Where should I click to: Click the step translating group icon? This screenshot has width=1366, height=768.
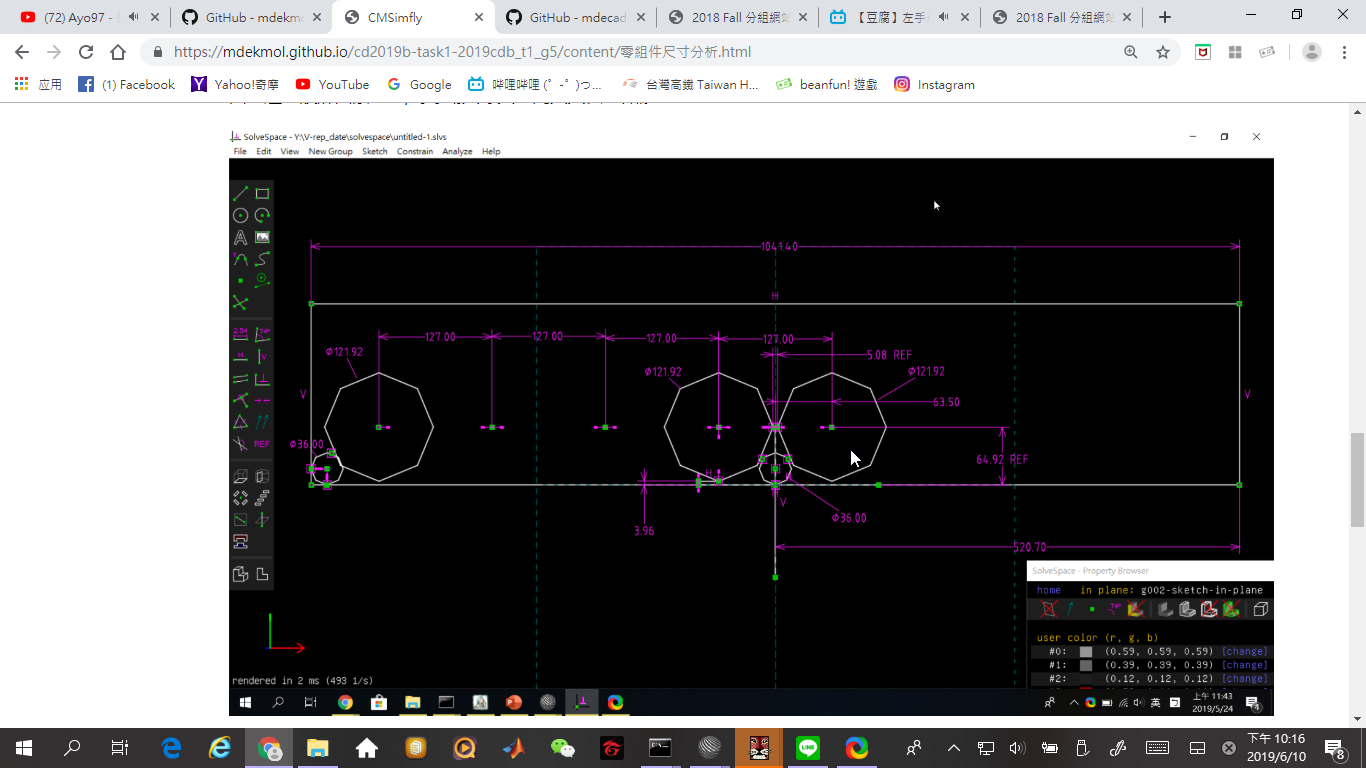(262, 497)
